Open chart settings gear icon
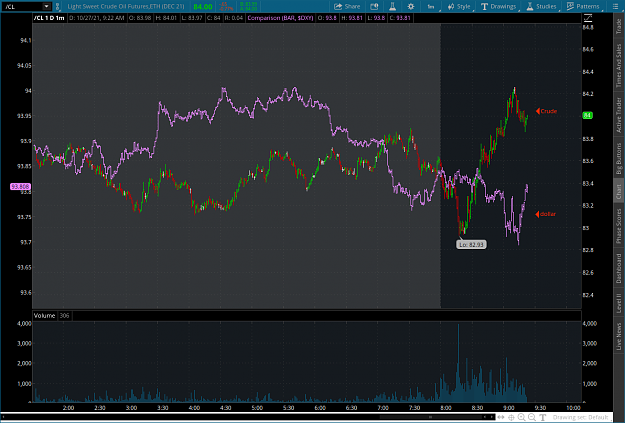625x423 pixels. [x=411, y=6]
